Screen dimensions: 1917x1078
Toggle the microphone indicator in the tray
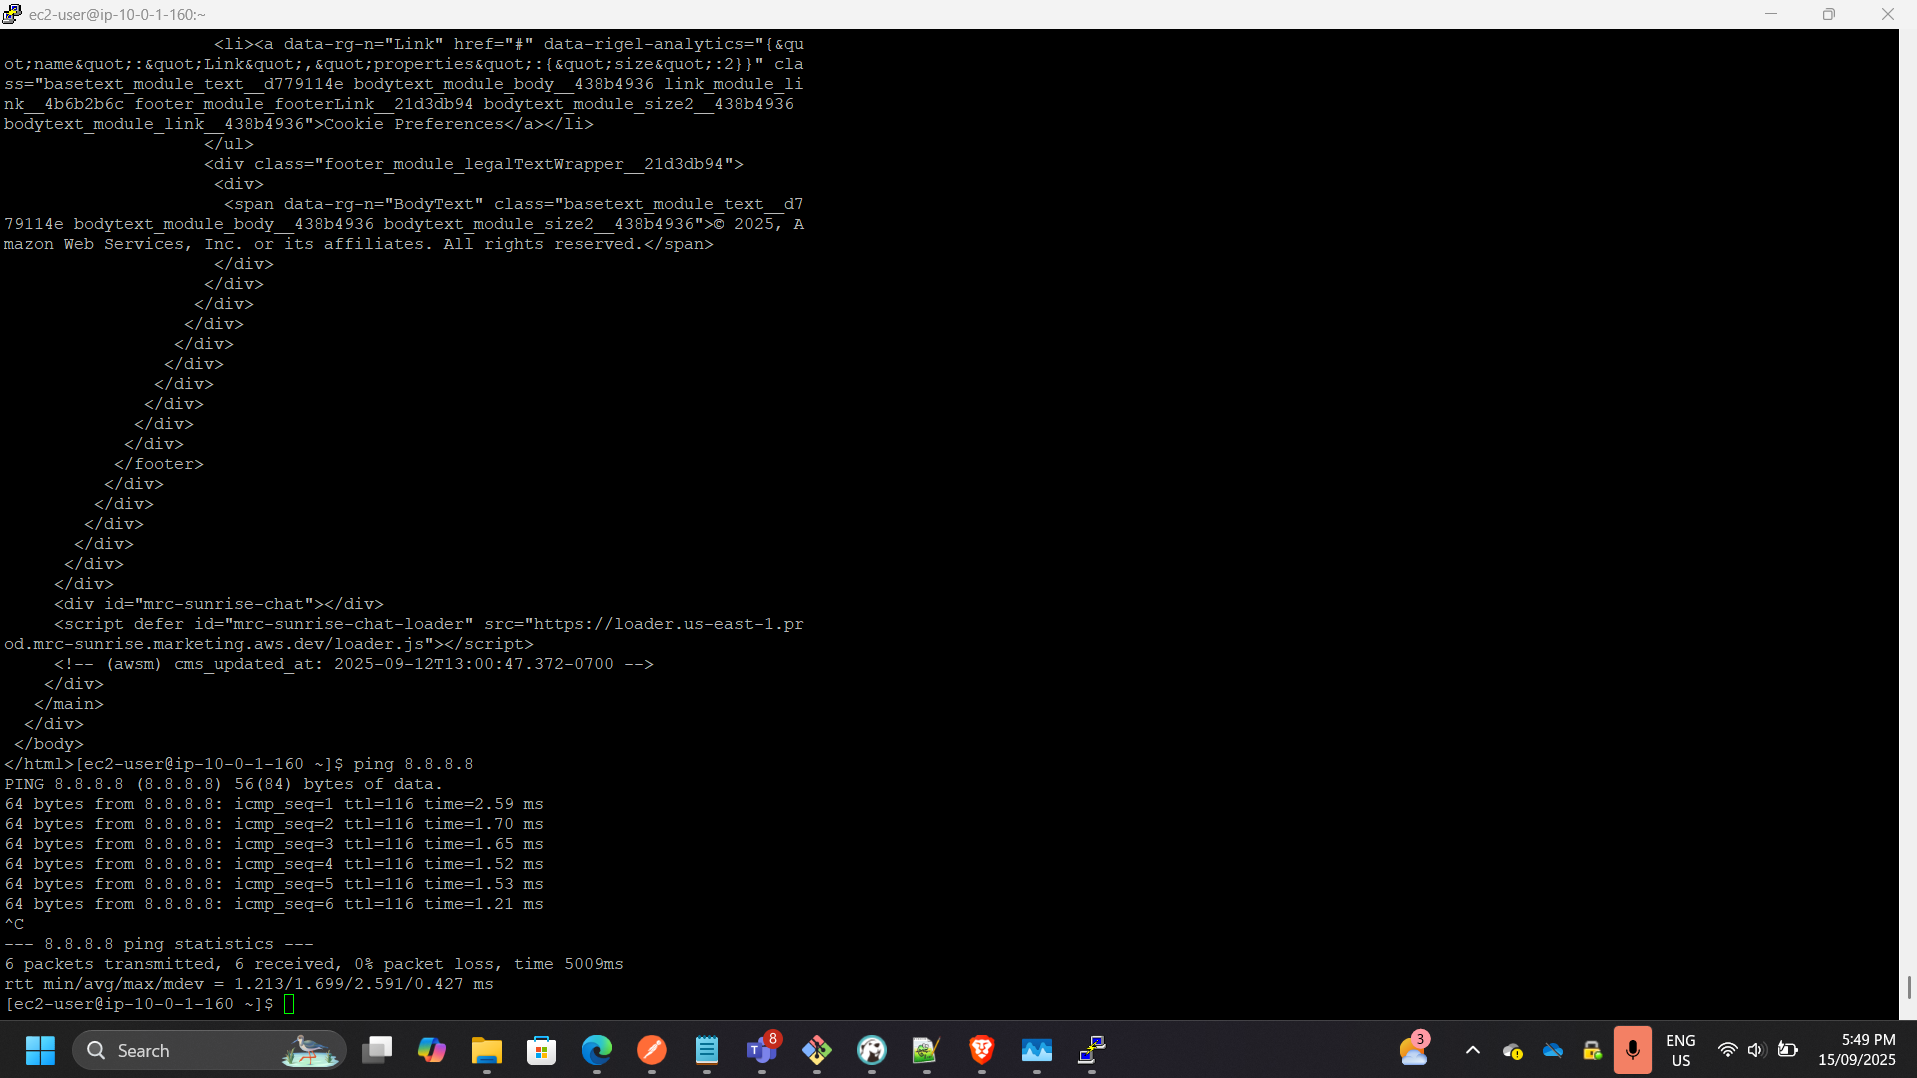tap(1632, 1050)
